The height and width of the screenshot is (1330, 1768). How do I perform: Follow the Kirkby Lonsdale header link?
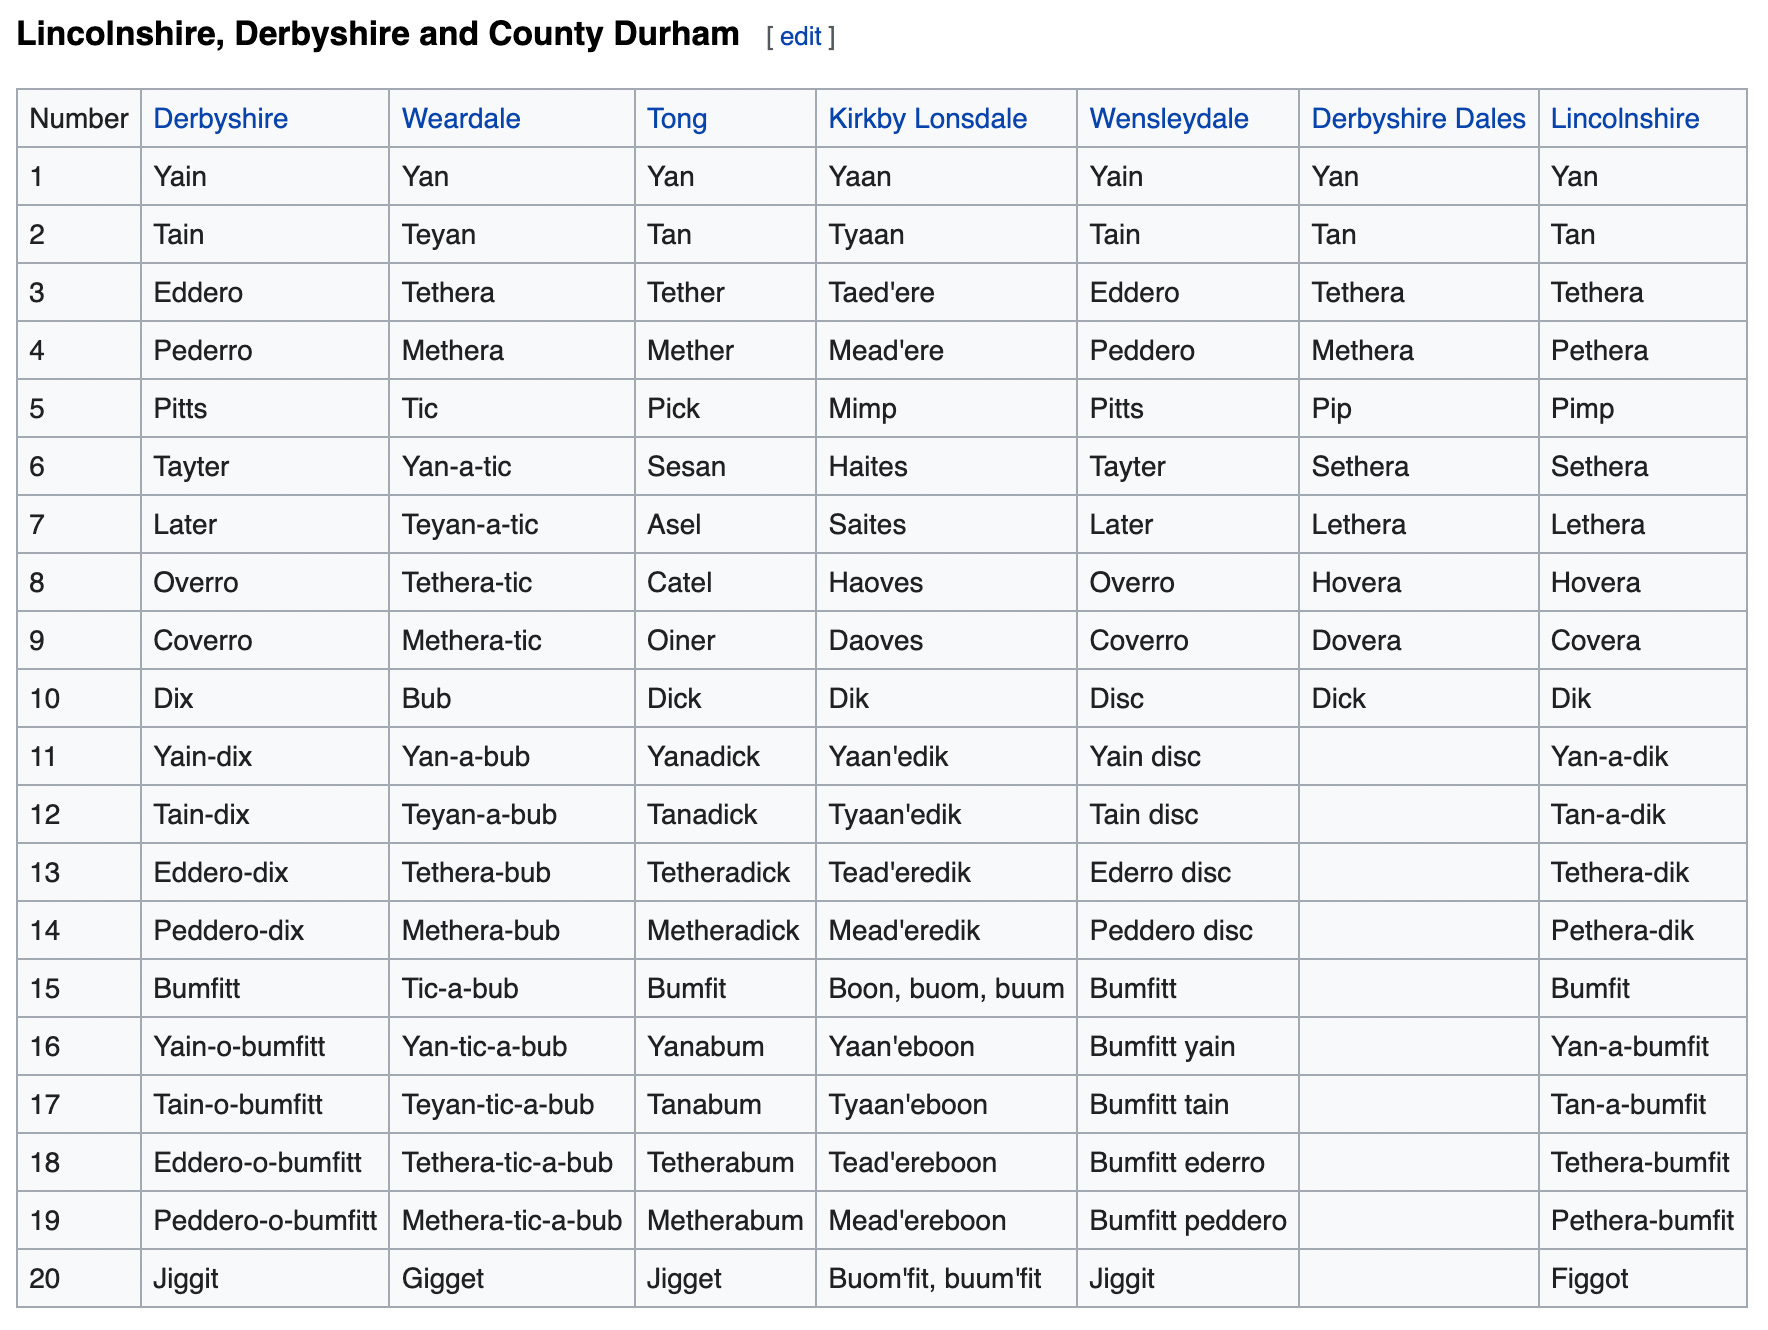point(928,119)
